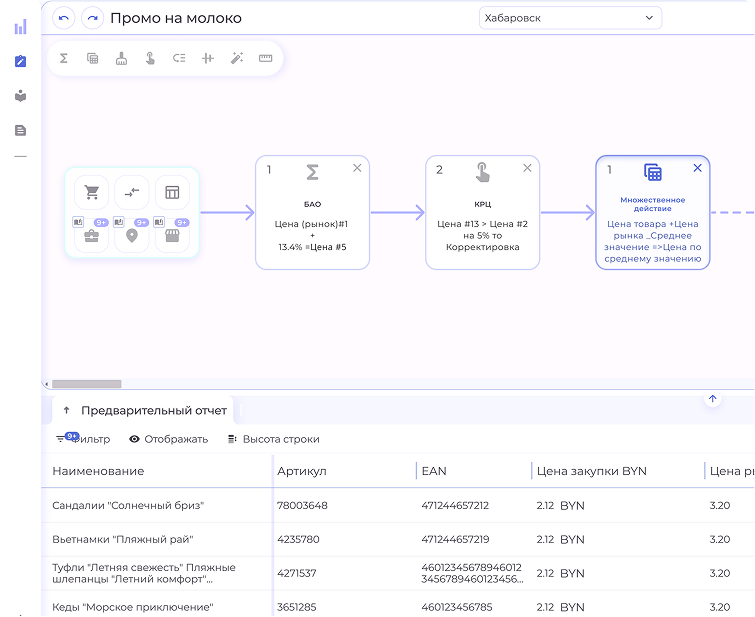Toggle column visibility with Отображать eye
Viewport: 755px width, 617px height.
(x=168, y=439)
